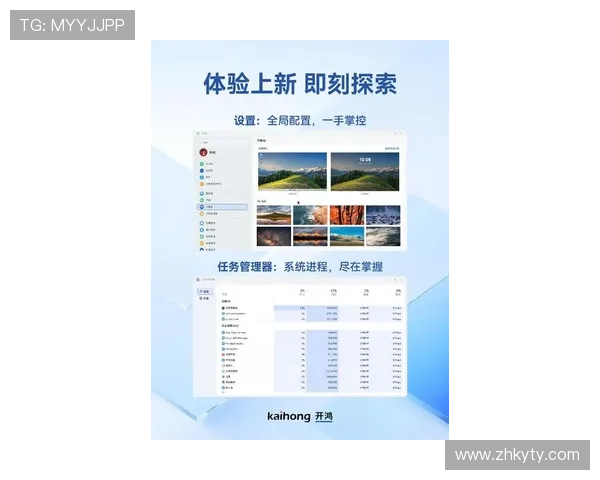This screenshot has width=600, height=480.
Task: Select the desktop wallpaper preview with taskbar
Action: (292, 171)
